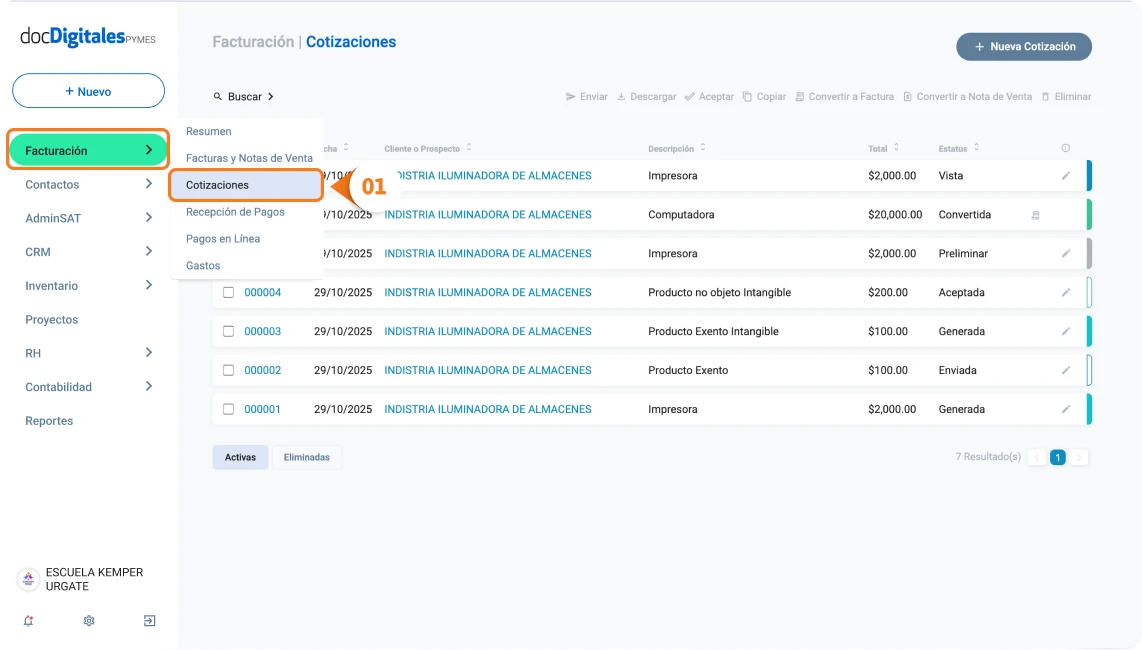Tick the checkbox for quotation 000002

[228, 370]
